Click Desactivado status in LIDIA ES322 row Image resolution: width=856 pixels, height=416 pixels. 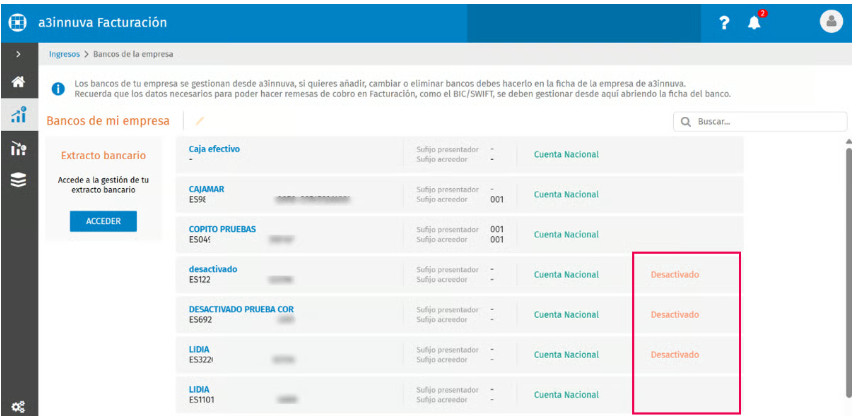click(675, 355)
